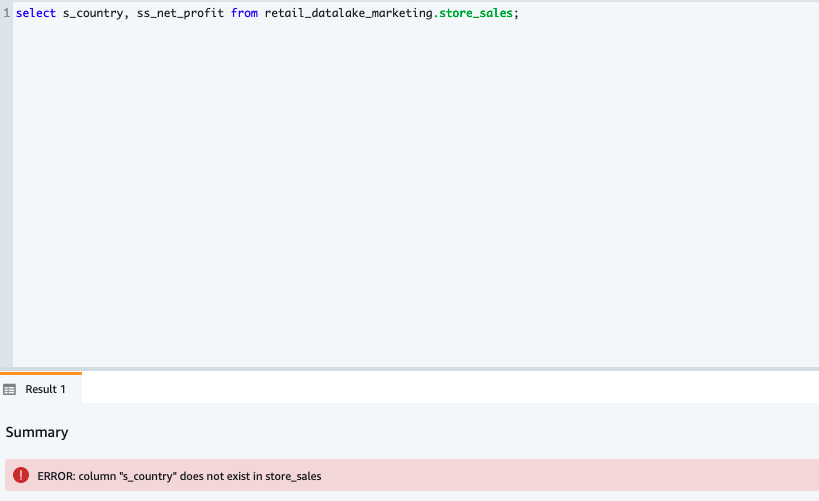Click the ERROR column does not exist message
819x501 pixels.
pos(179,476)
